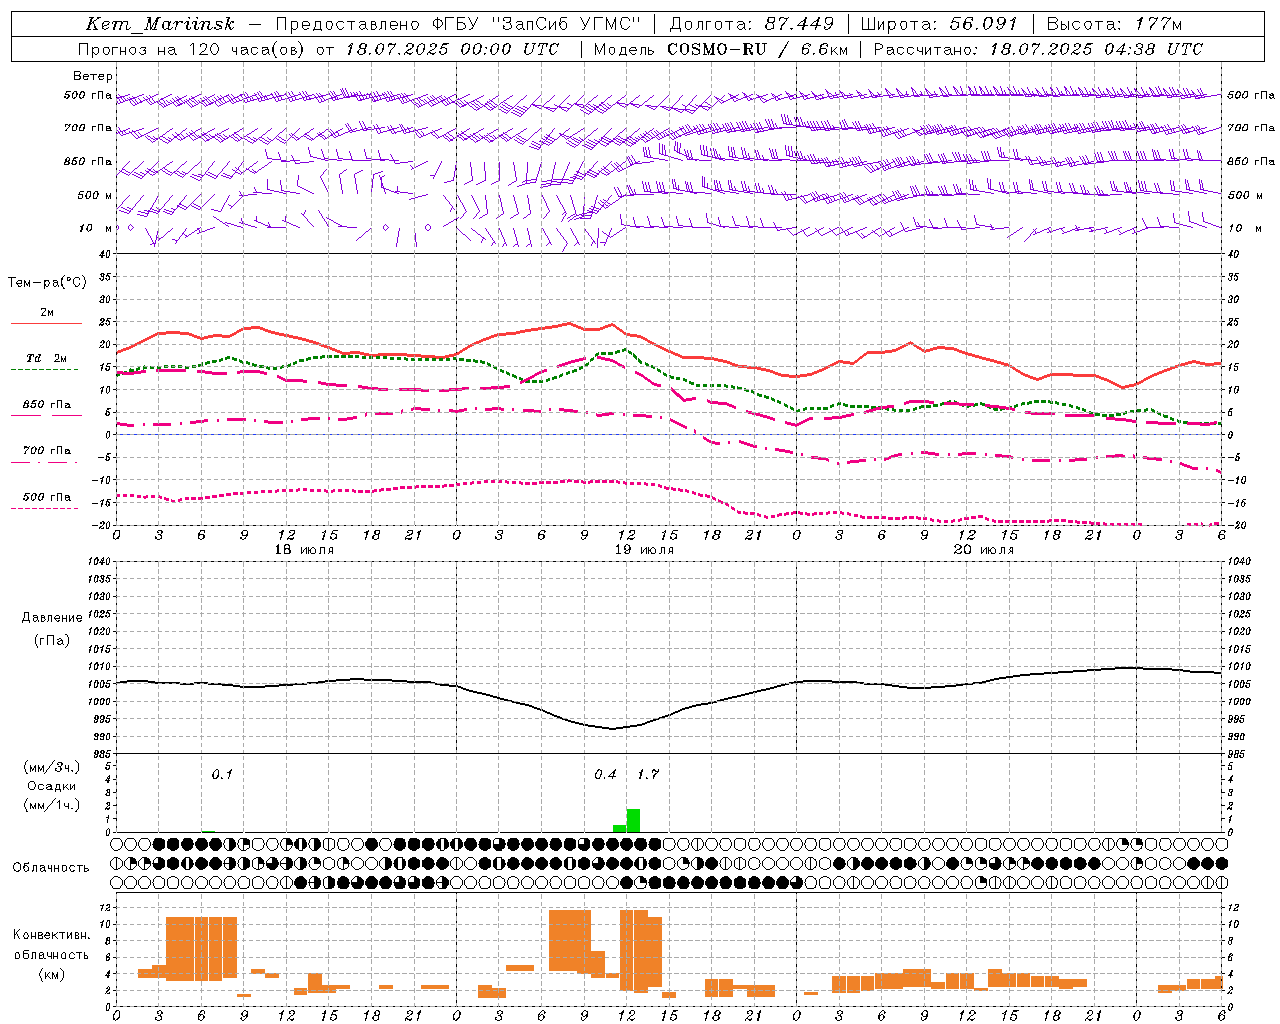Click the (мм/1ч.) precipitation unit label
This screenshot has height=1024, width=1280.
tap(52, 805)
